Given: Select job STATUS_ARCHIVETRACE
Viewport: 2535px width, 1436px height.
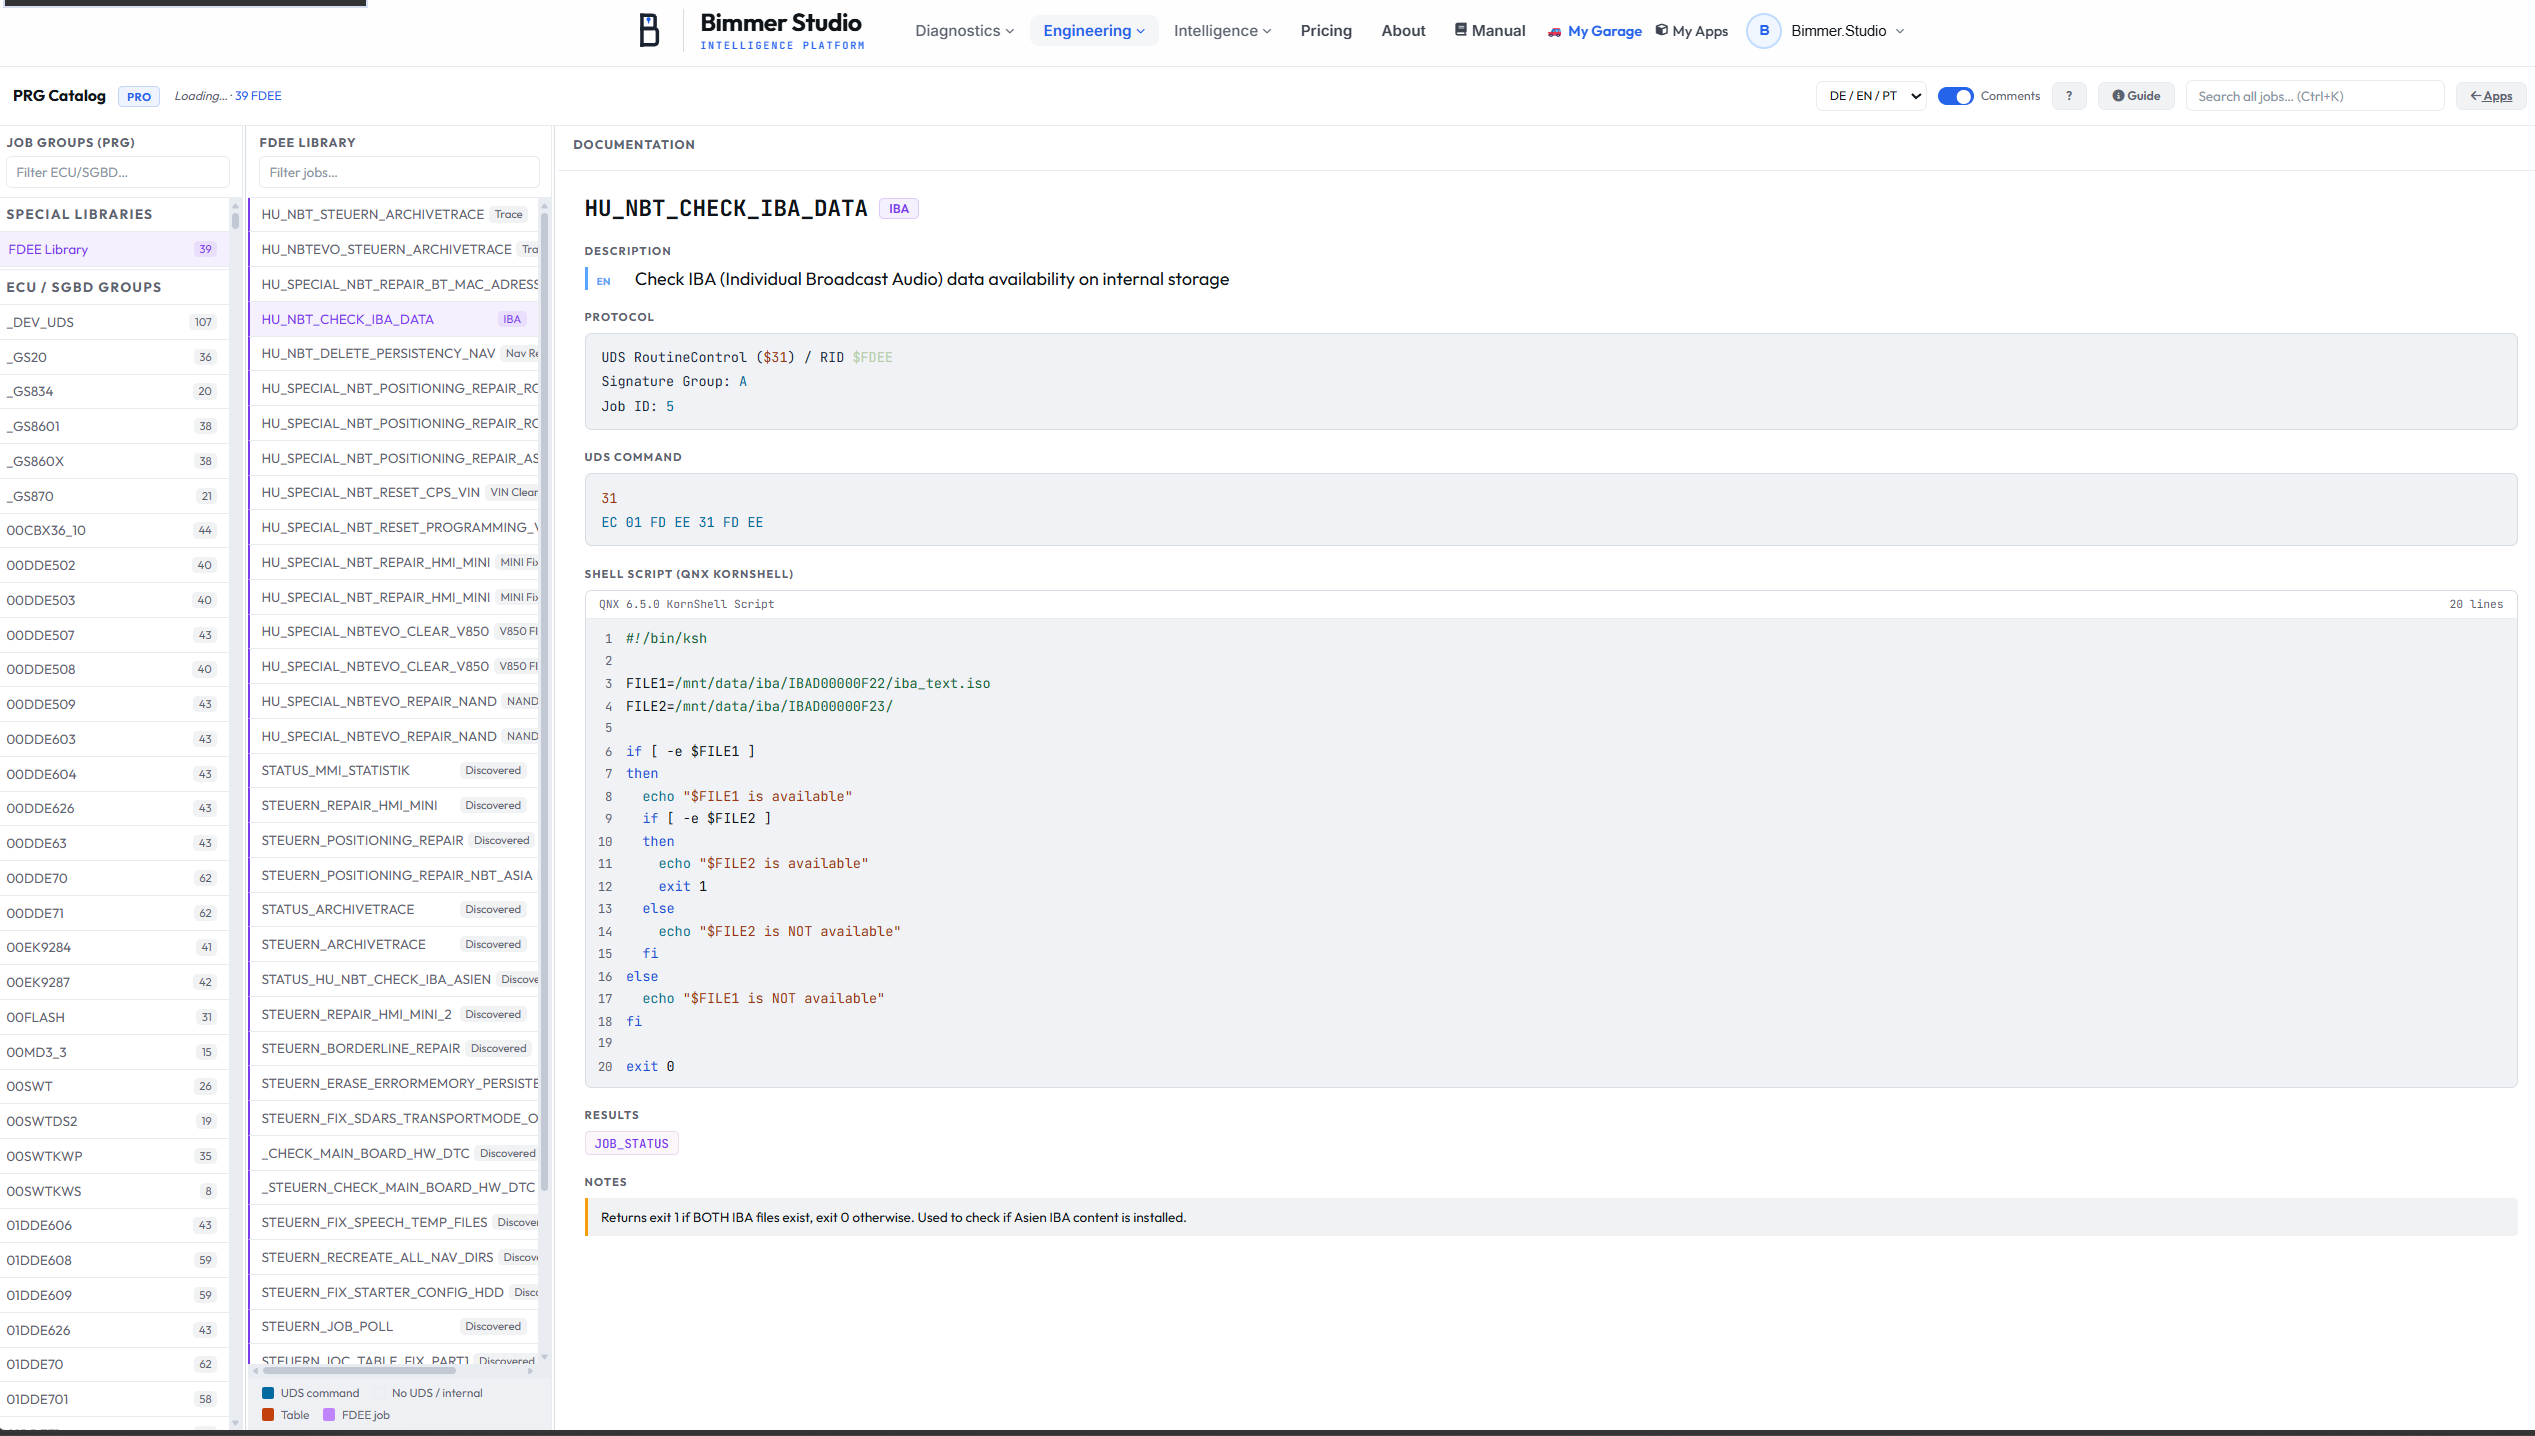Looking at the screenshot, I should pyautogui.click(x=395, y=909).
